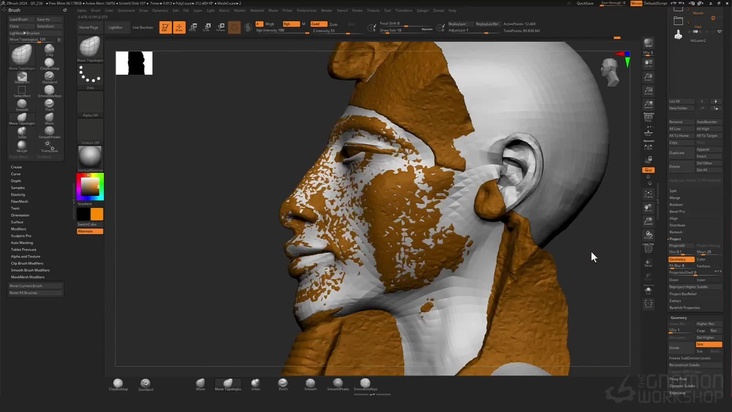Select the MaskPen brush in Brush palette
Image resolution: width=732 pixels, height=412 pixels.
pos(22,77)
